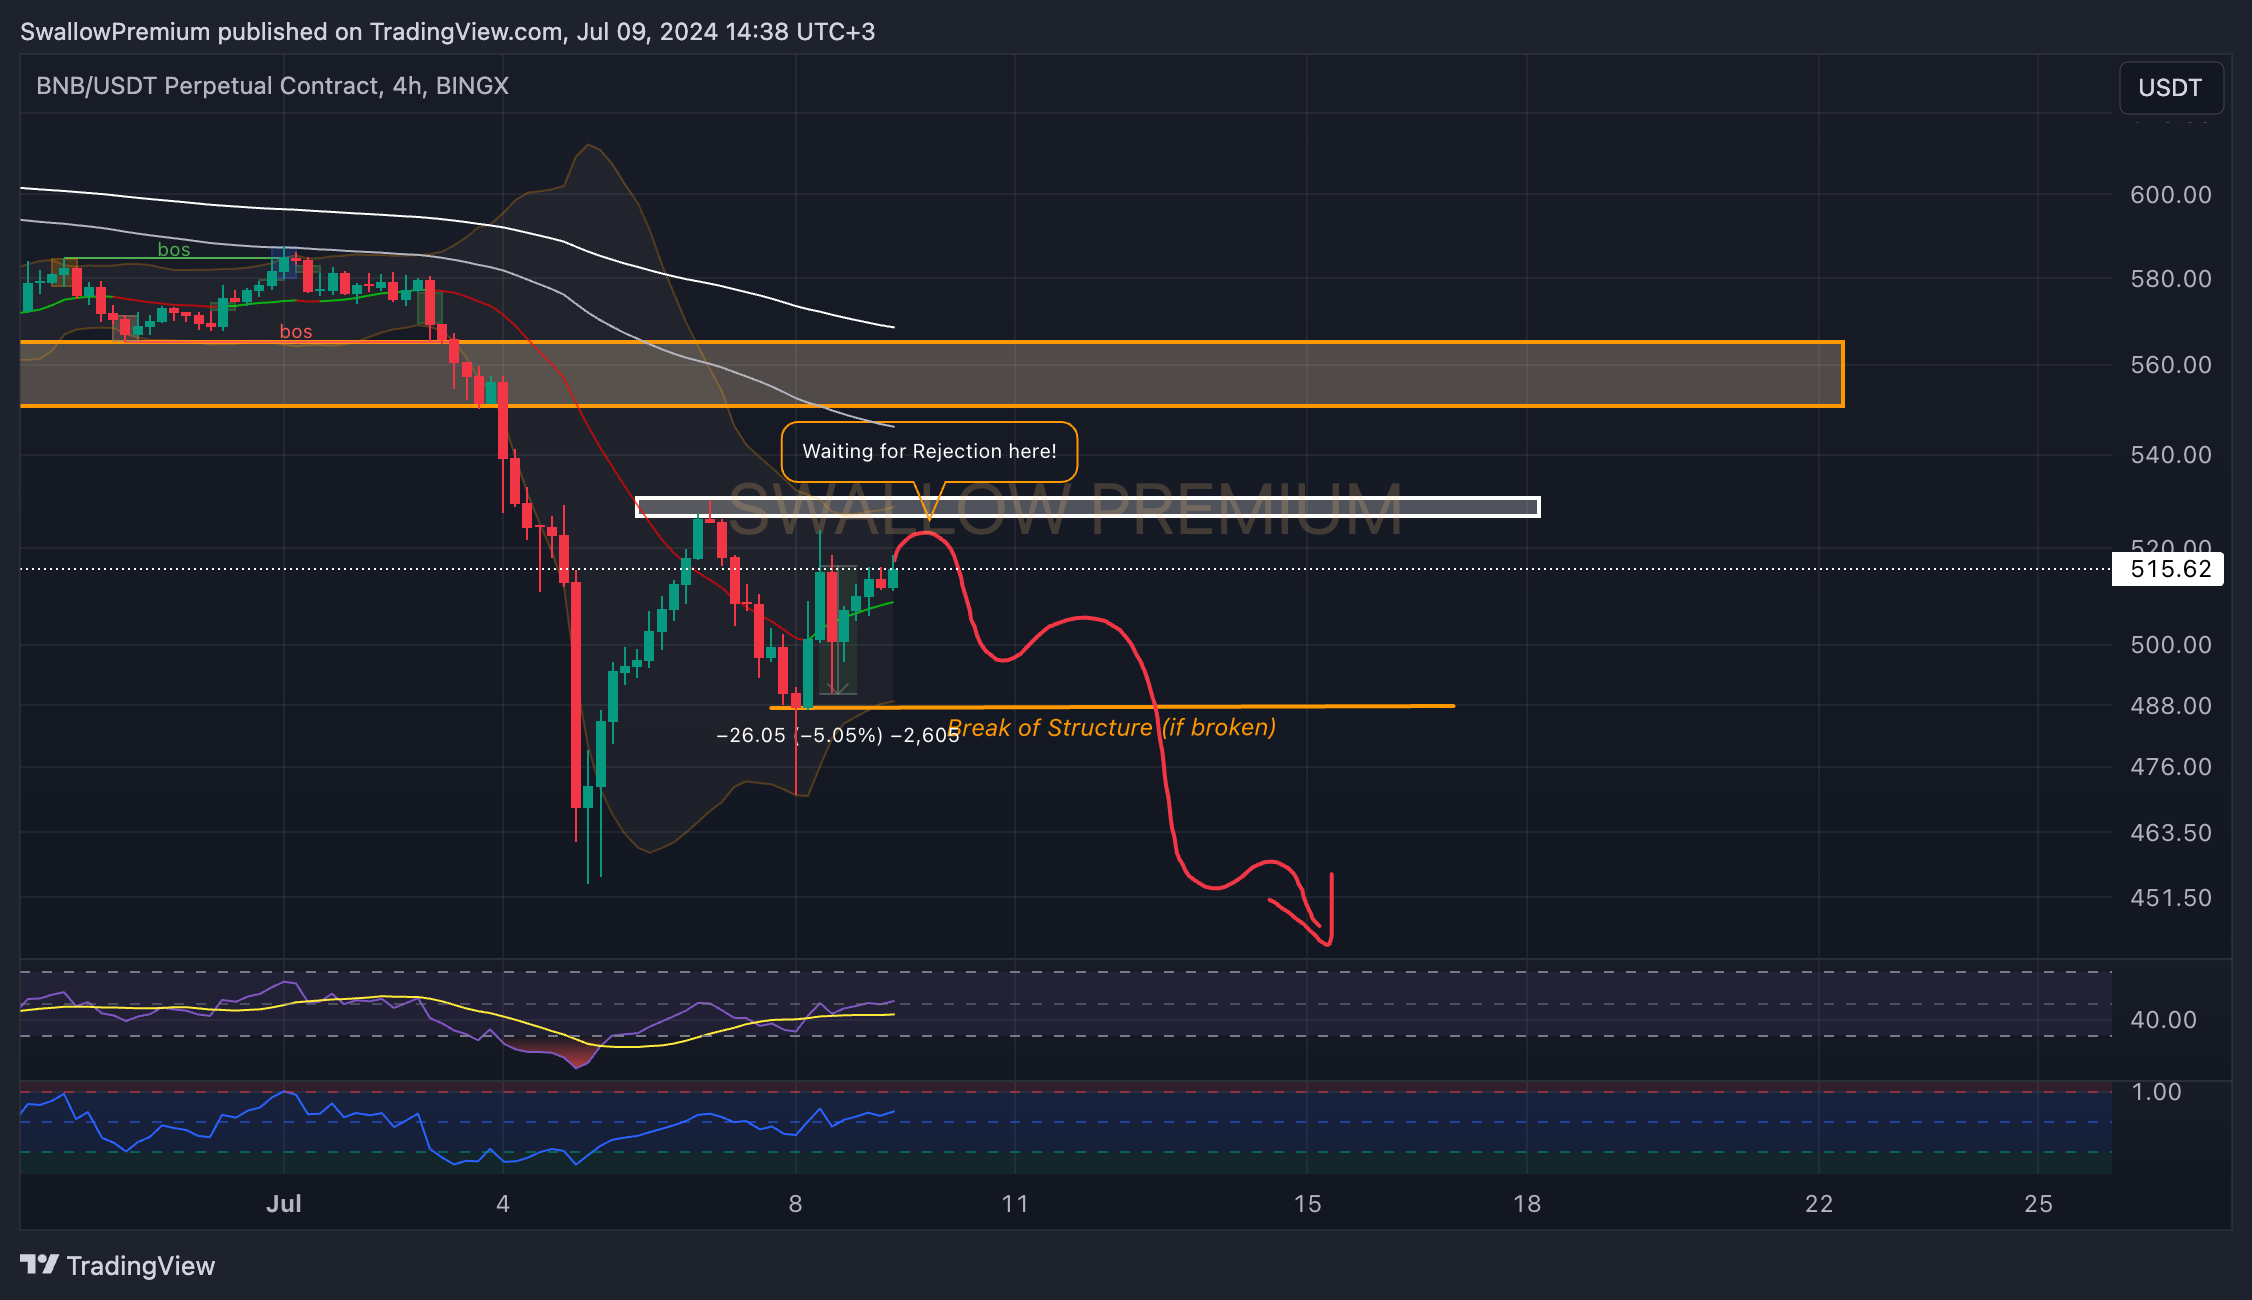
Task: Click the 1.00 oscillator axis label
Action: [2156, 1092]
